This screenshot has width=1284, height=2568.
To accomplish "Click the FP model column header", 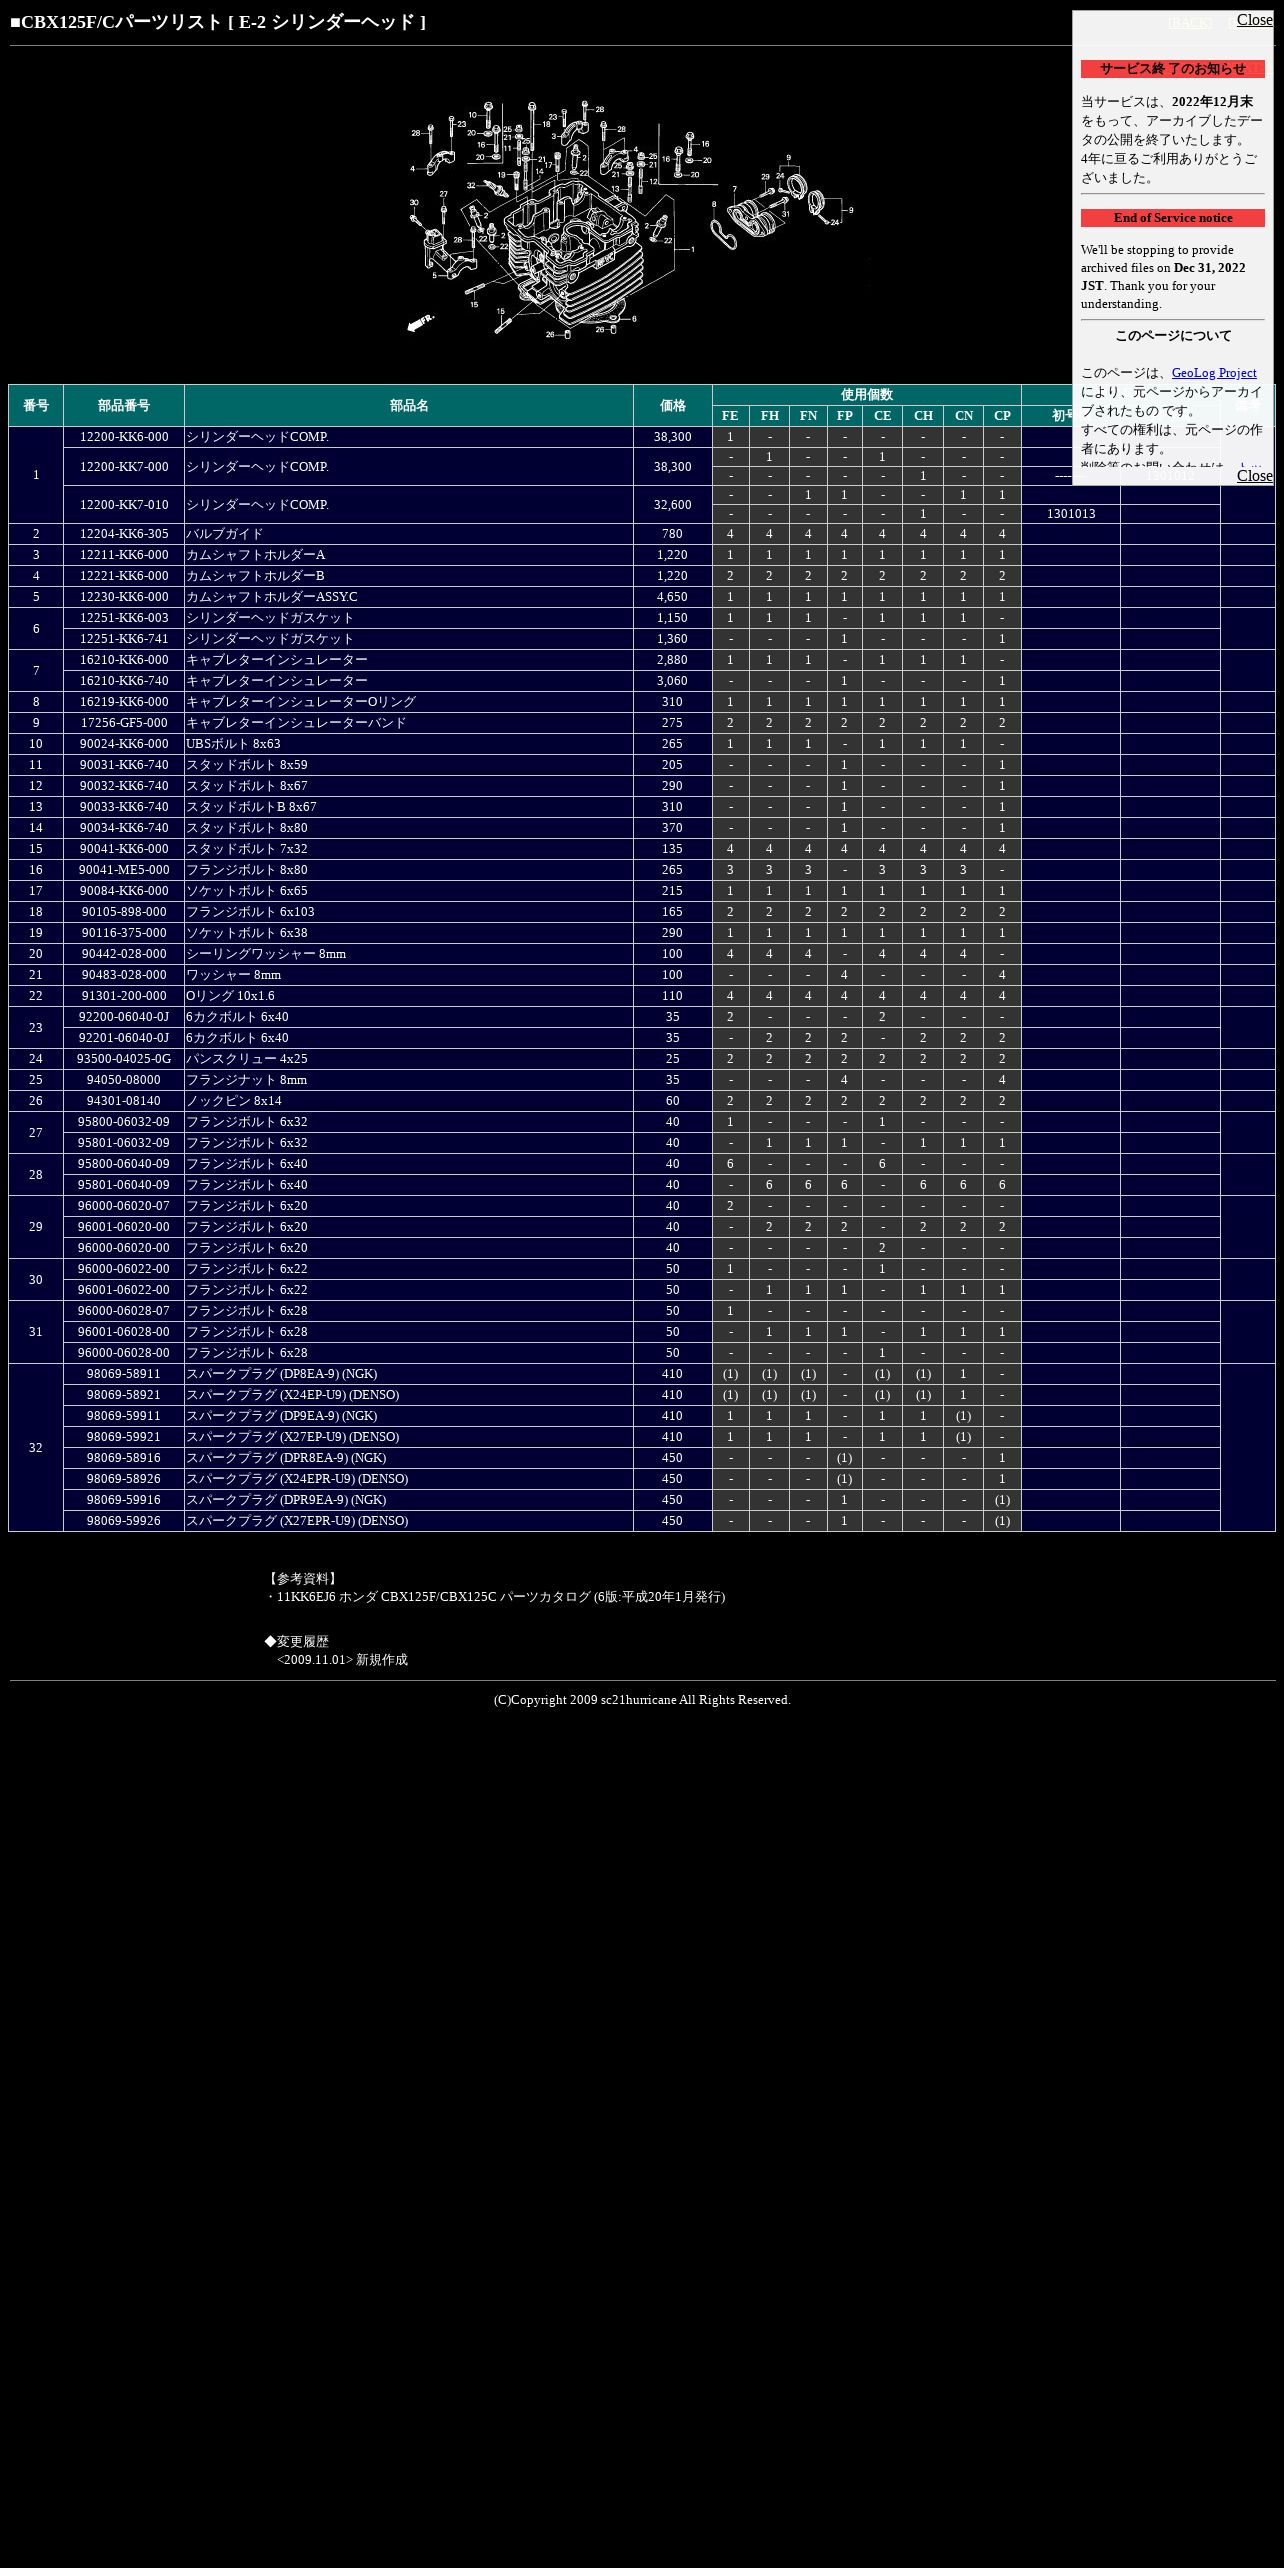I will pos(845,416).
